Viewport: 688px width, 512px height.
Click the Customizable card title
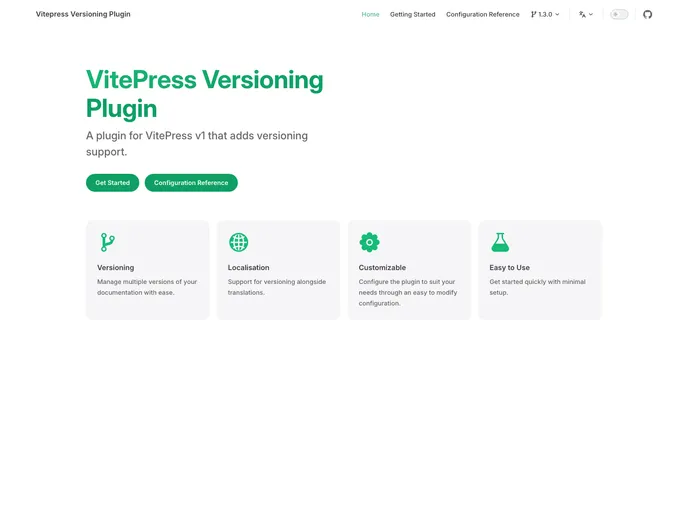(x=382, y=268)
